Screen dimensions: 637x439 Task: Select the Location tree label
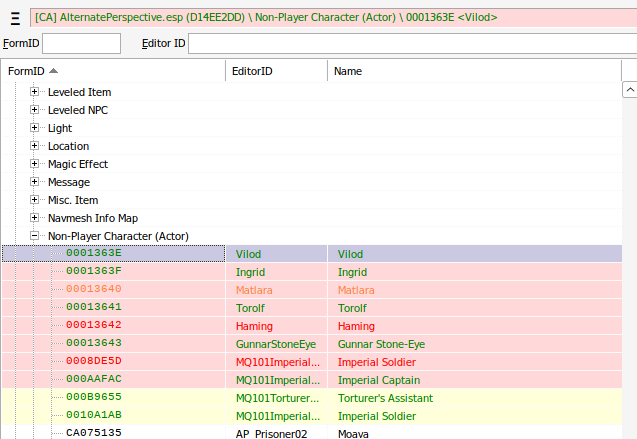coord(68,146)
